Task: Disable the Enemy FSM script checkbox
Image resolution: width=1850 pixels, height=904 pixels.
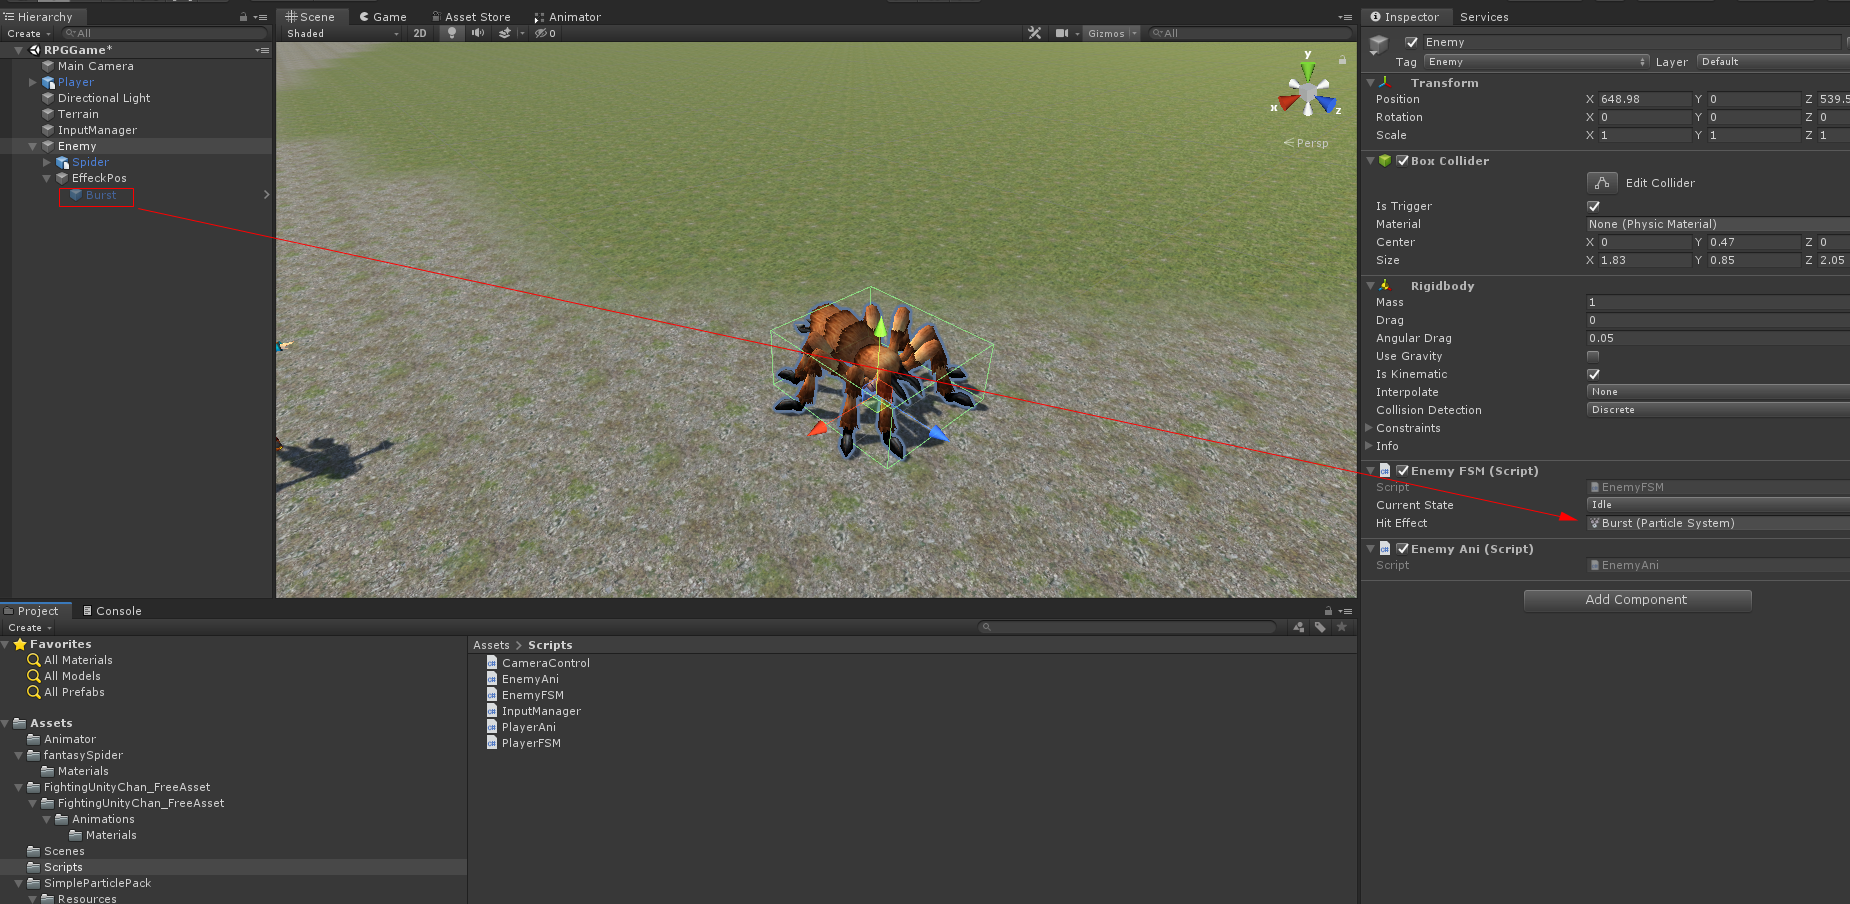Action: 1402,471
